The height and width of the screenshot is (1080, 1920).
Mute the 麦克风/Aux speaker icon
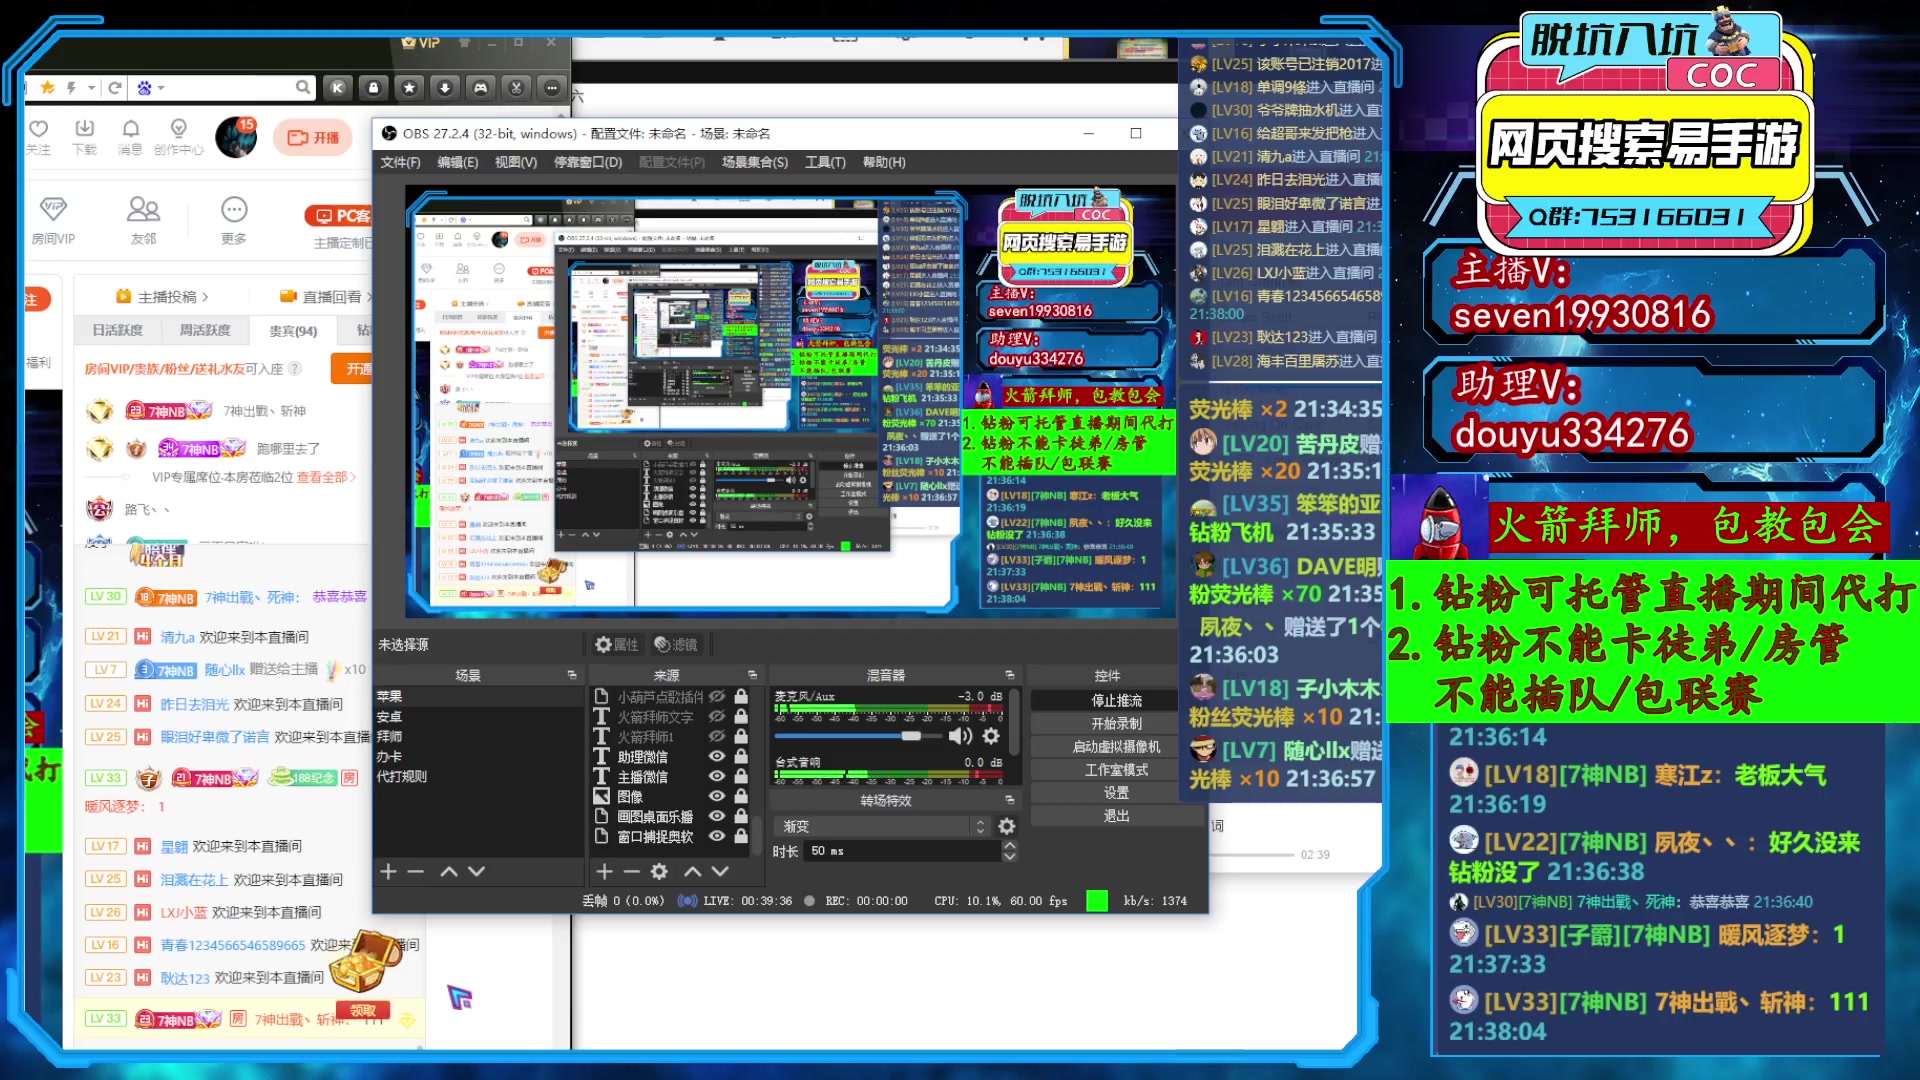click(x=960, y=736)
